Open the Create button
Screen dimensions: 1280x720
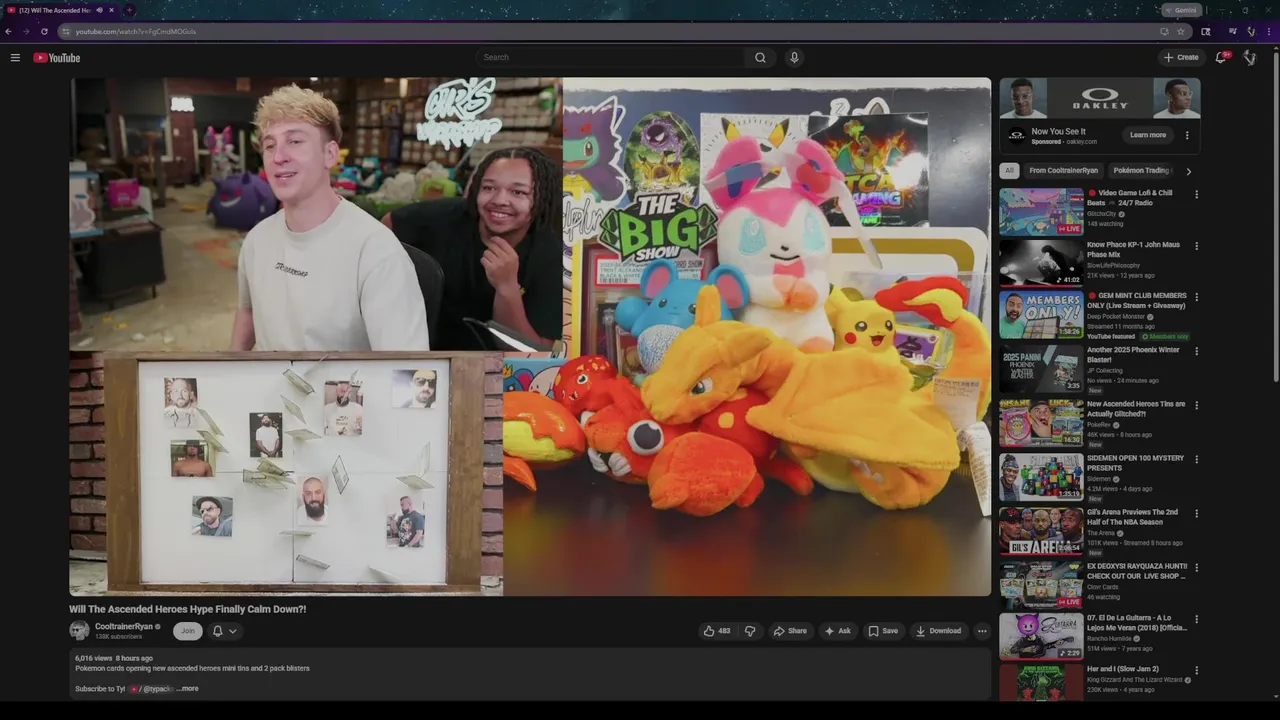tap(1181, 57)
